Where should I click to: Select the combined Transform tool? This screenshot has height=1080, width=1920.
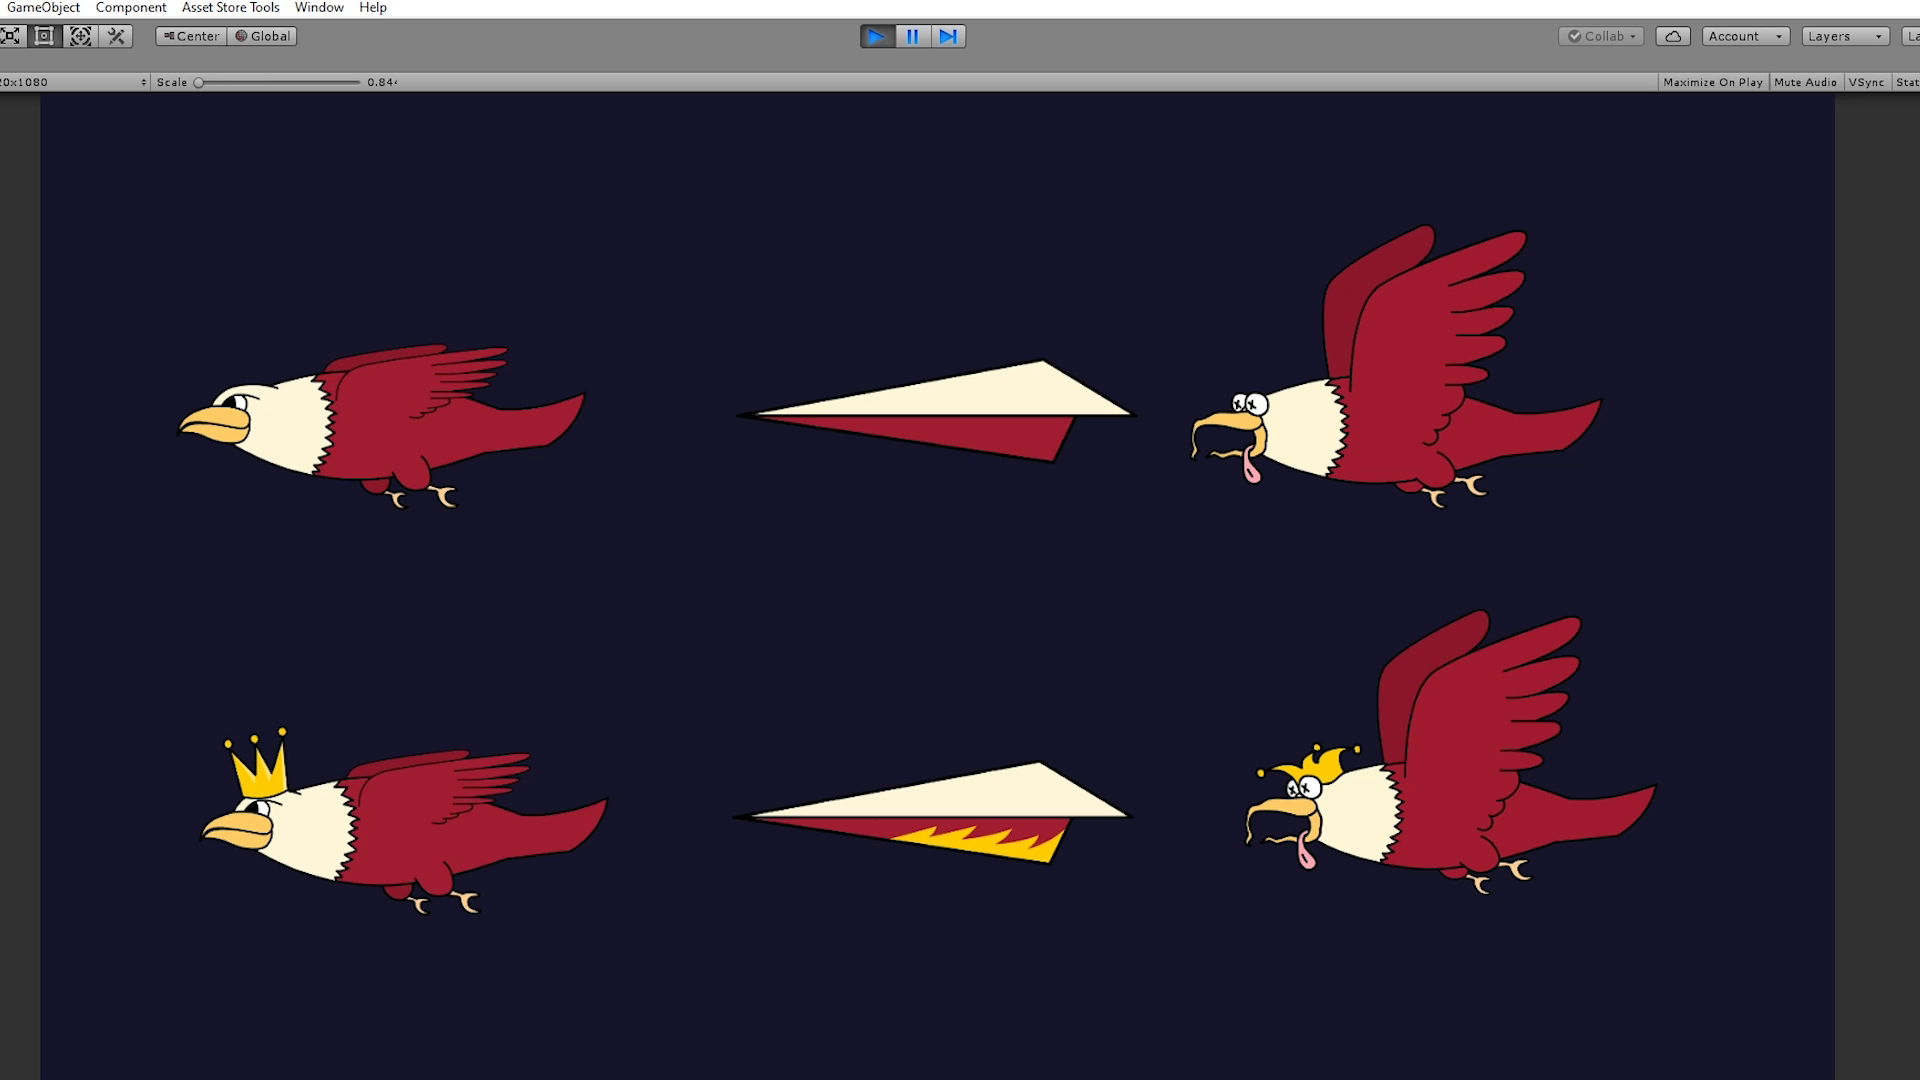(x=80, y=36)
